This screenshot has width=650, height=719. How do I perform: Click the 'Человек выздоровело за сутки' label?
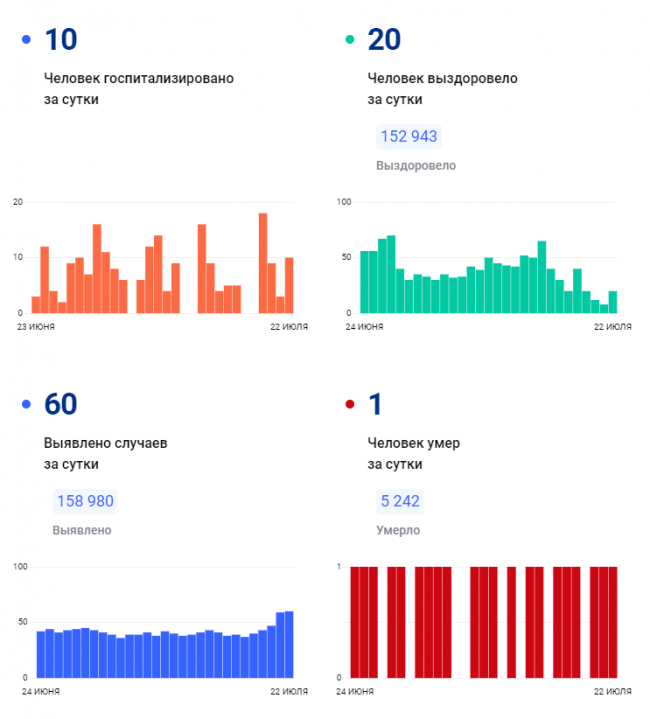[441, 88]
